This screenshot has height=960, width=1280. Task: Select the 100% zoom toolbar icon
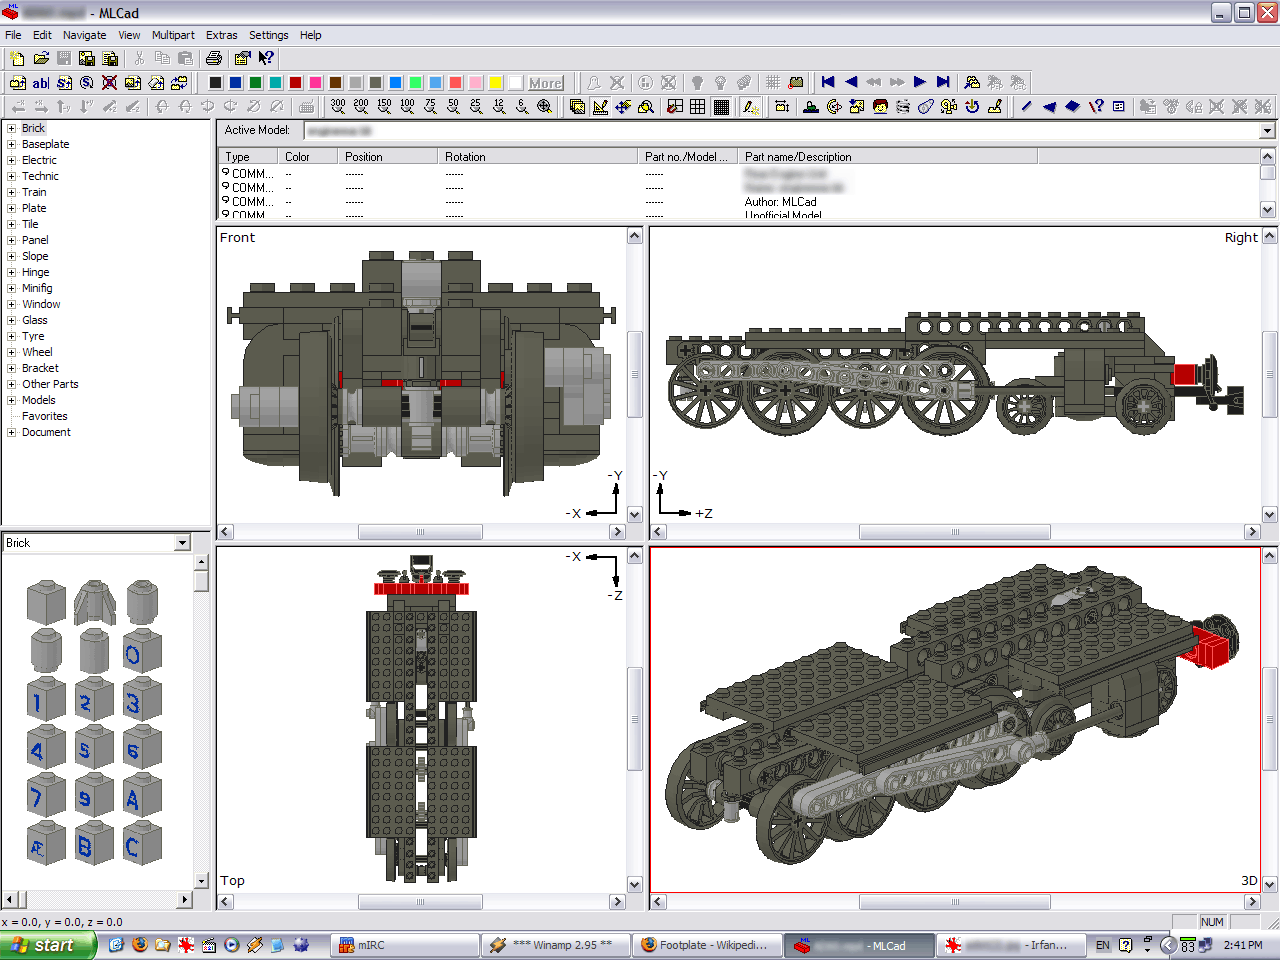pos(407,104)
